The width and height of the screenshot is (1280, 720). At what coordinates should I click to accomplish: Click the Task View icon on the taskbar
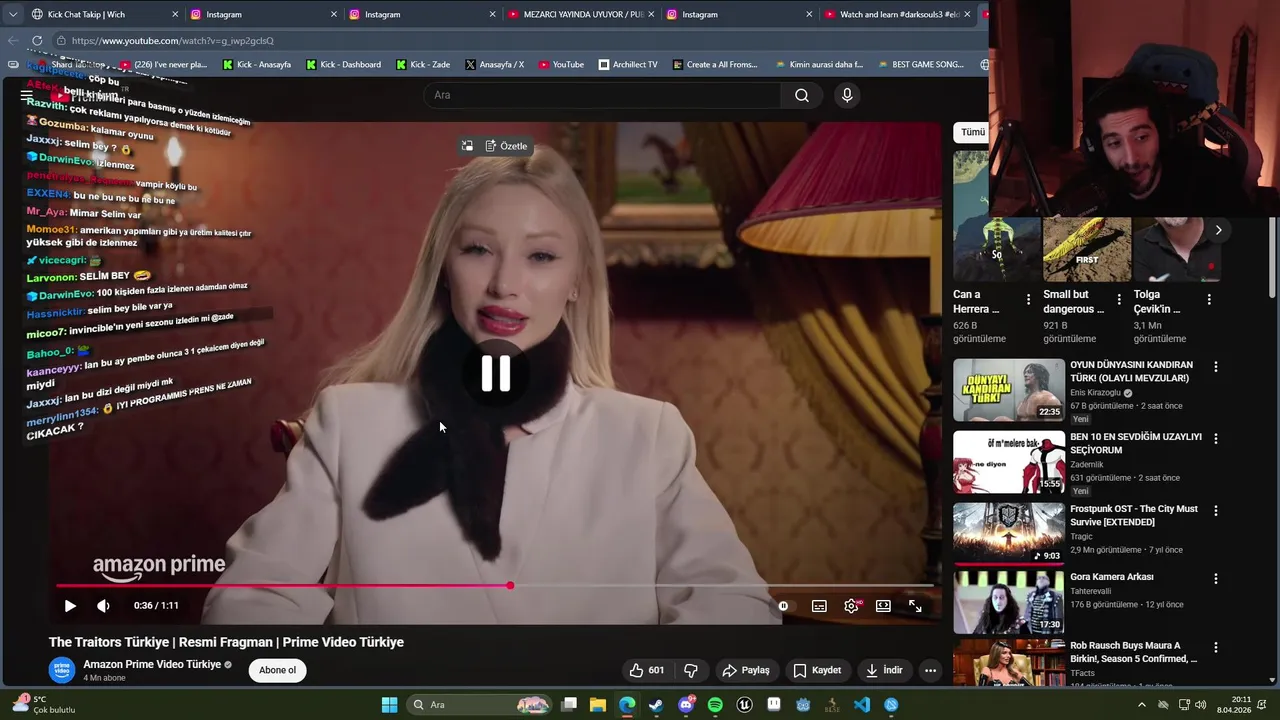pyautogui.click(x=569, y=705)
